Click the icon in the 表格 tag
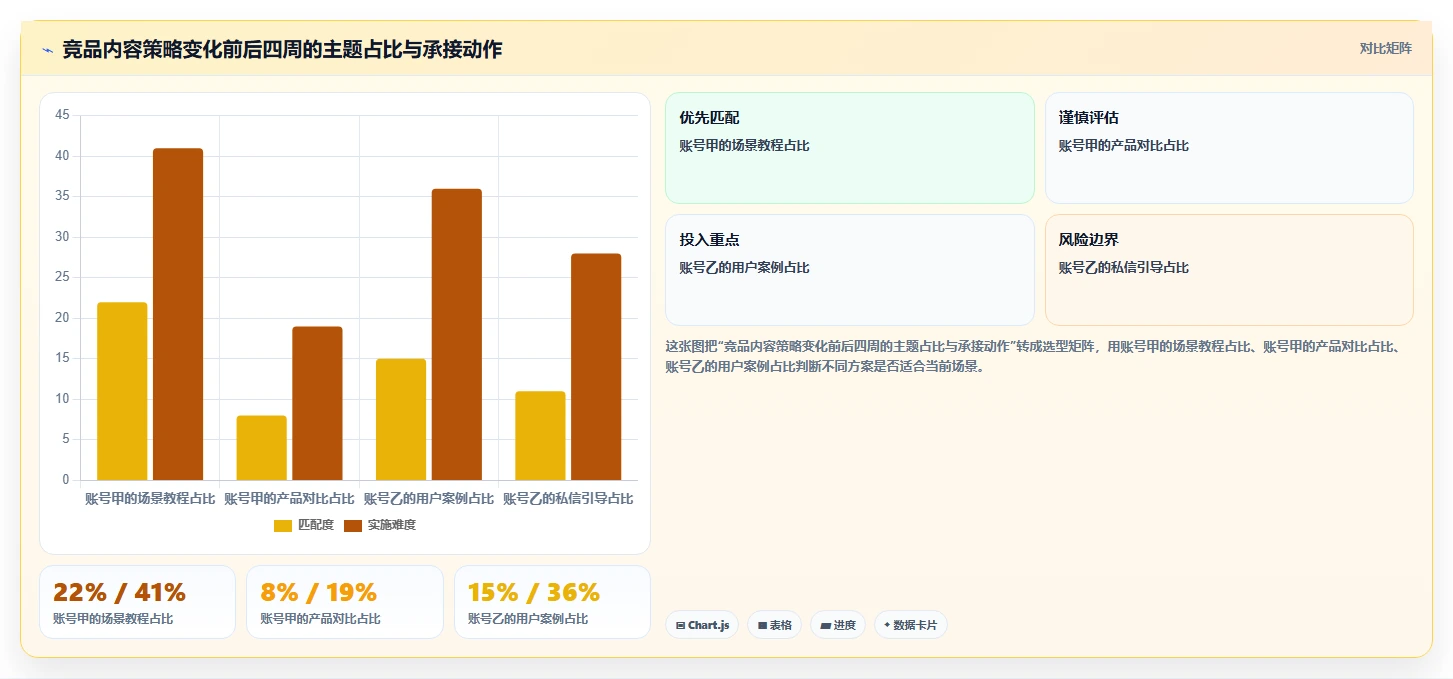This screenshot has width=1453, height=679. (762, 626)
